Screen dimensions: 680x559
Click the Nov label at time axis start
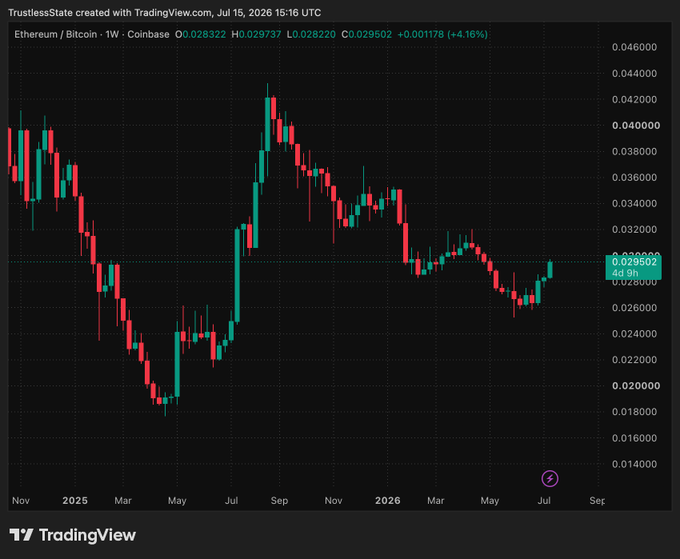(x=21, y=500)
